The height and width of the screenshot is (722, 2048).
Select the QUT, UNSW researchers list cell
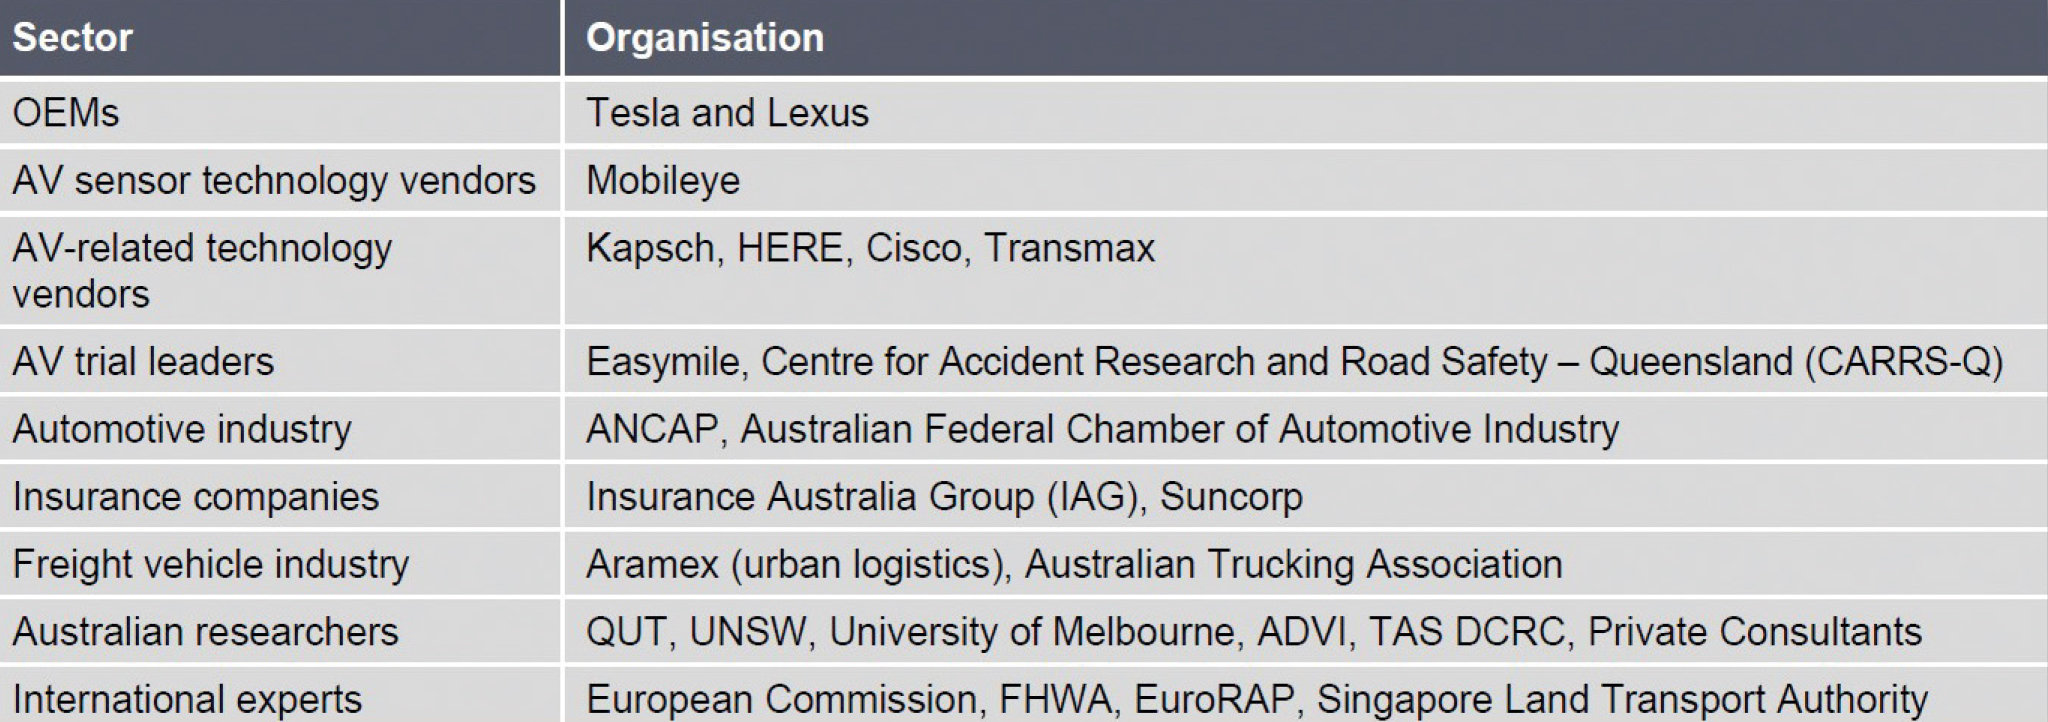1306,631
